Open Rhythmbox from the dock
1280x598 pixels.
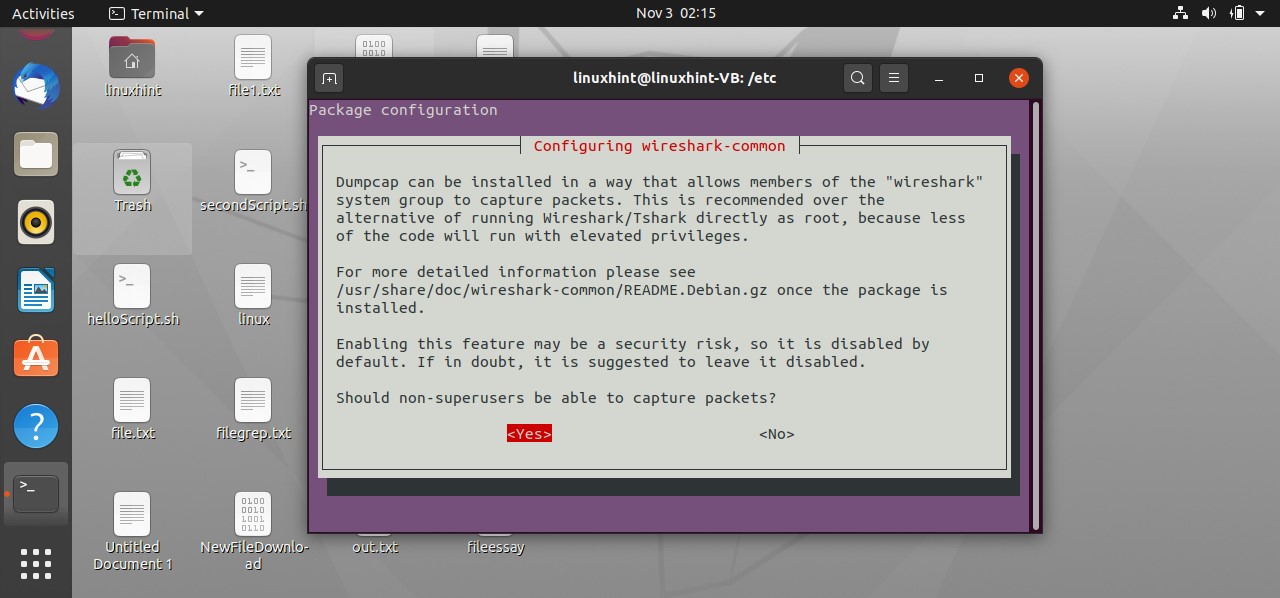(x=36, y=222)
